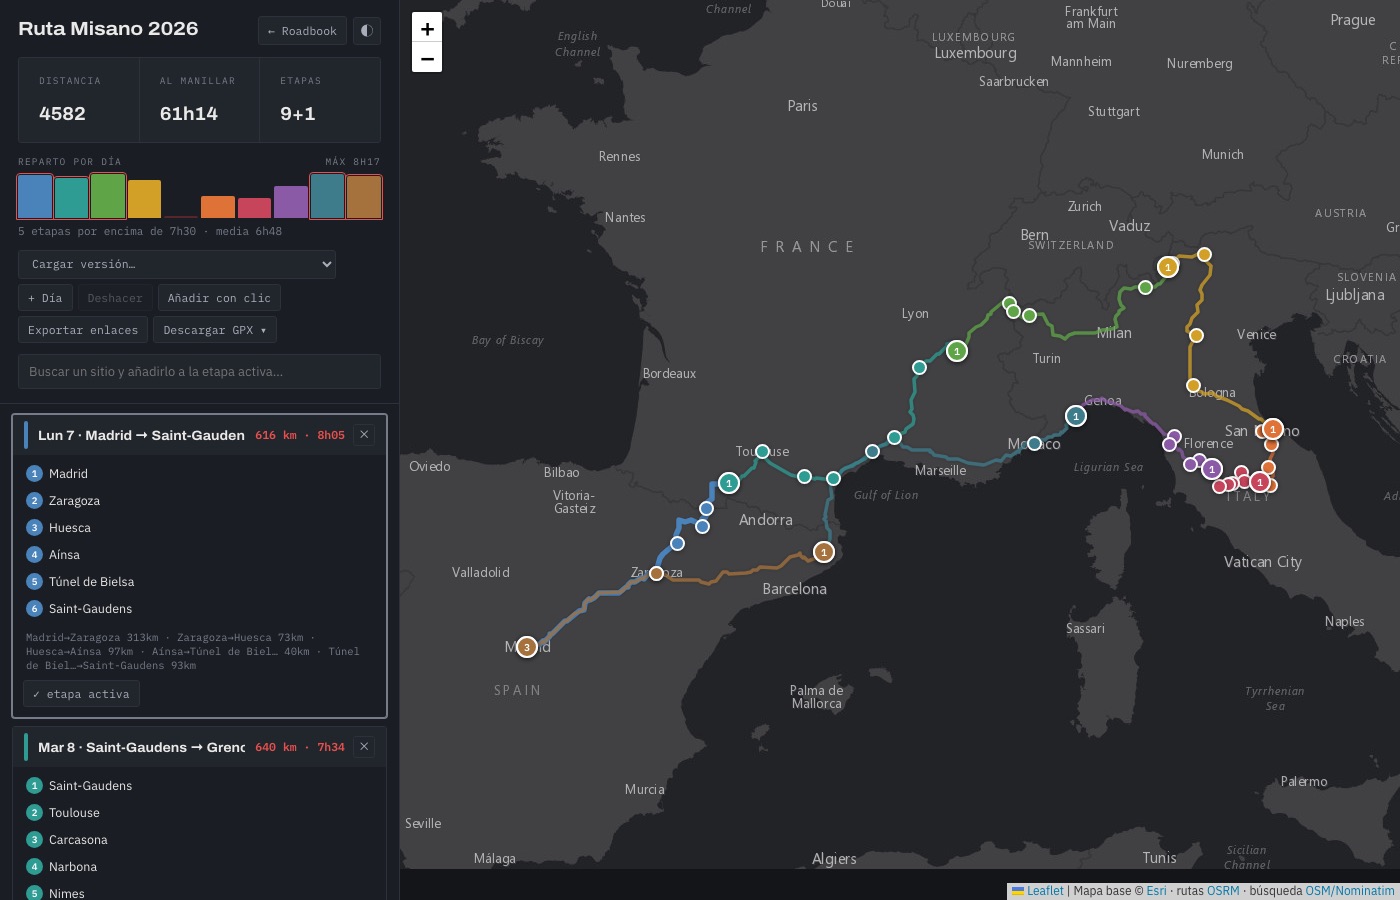Zoom out on the map
1400x900 pixels.
(x=427, y=58)
